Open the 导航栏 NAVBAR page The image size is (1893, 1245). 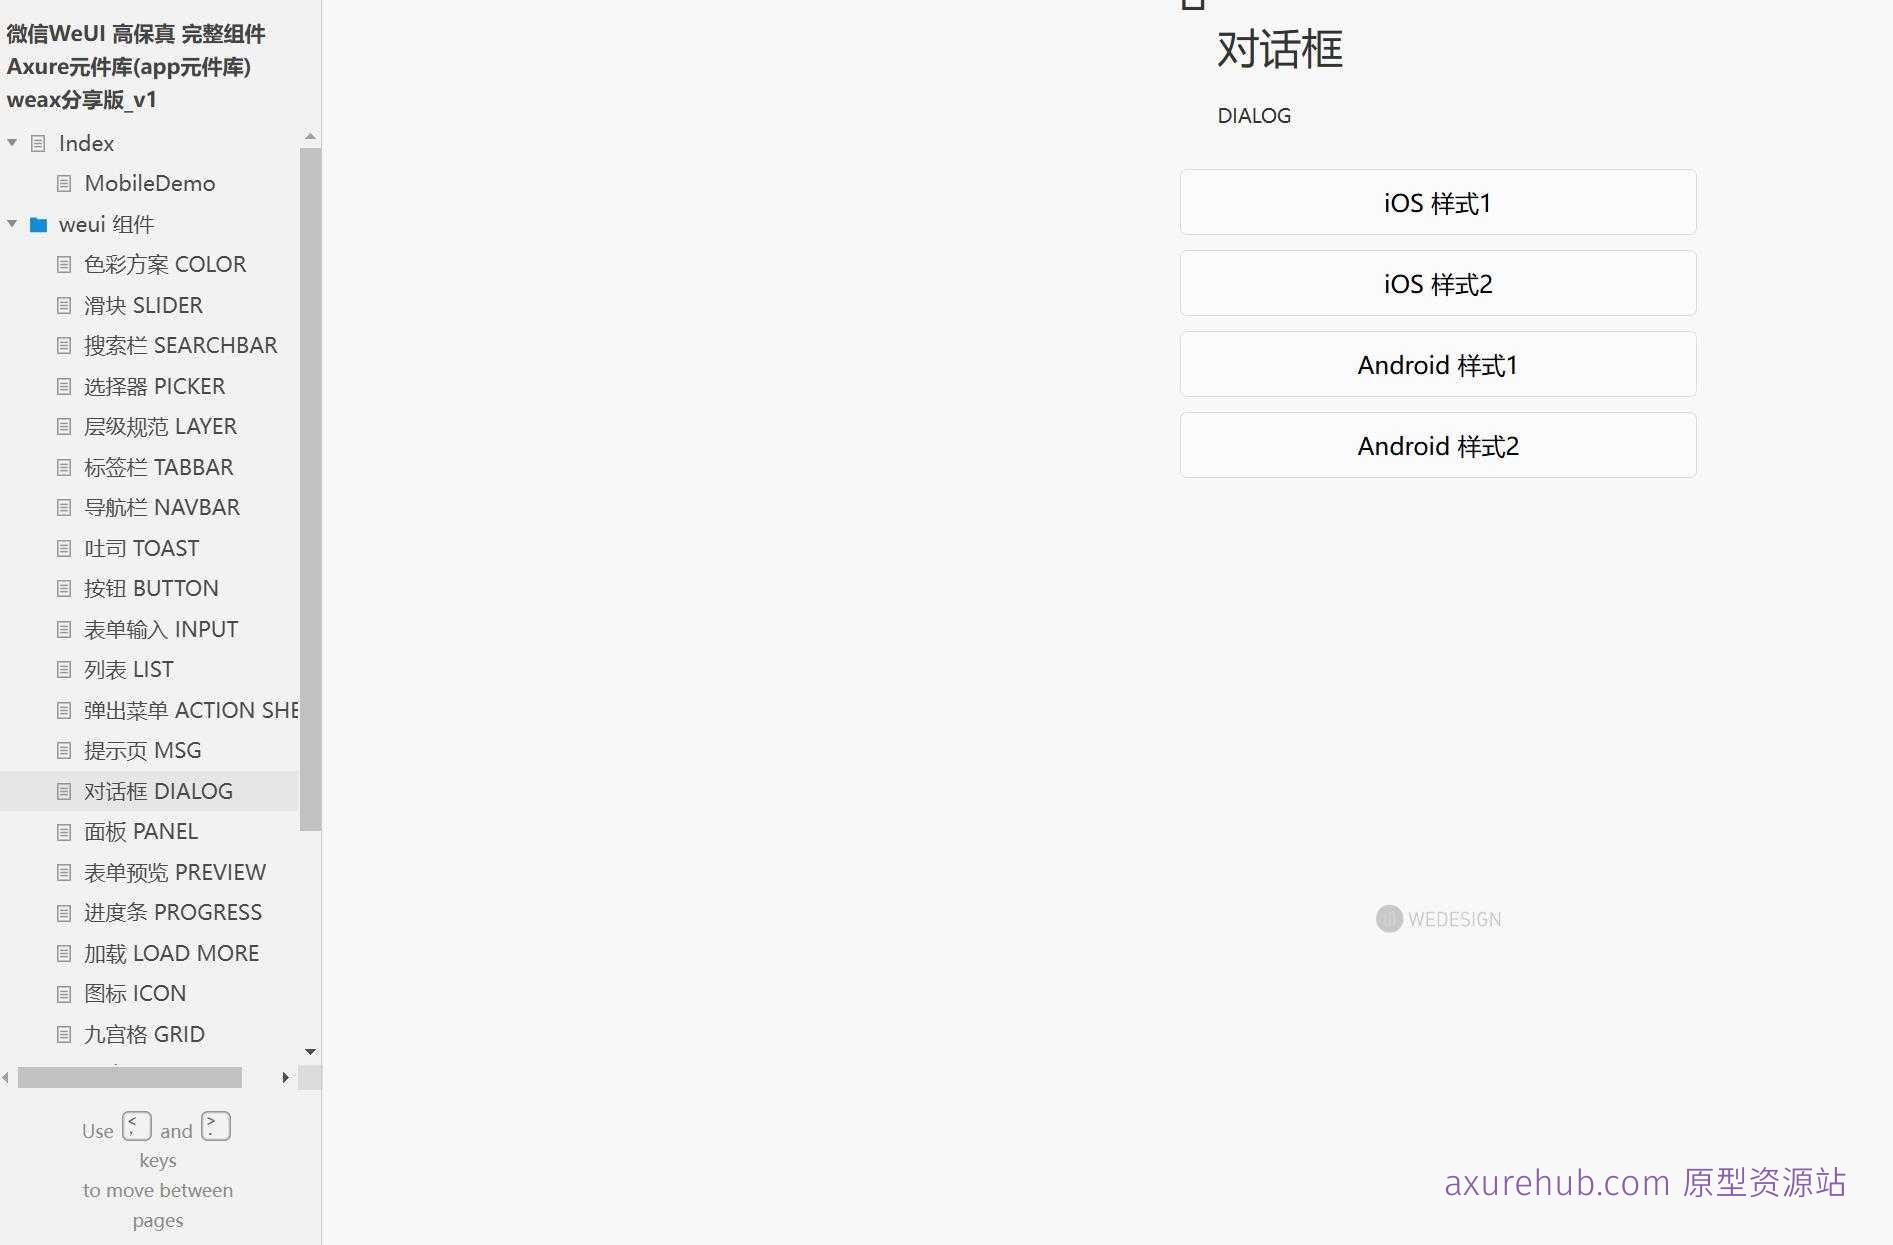(x=162, y=507)
